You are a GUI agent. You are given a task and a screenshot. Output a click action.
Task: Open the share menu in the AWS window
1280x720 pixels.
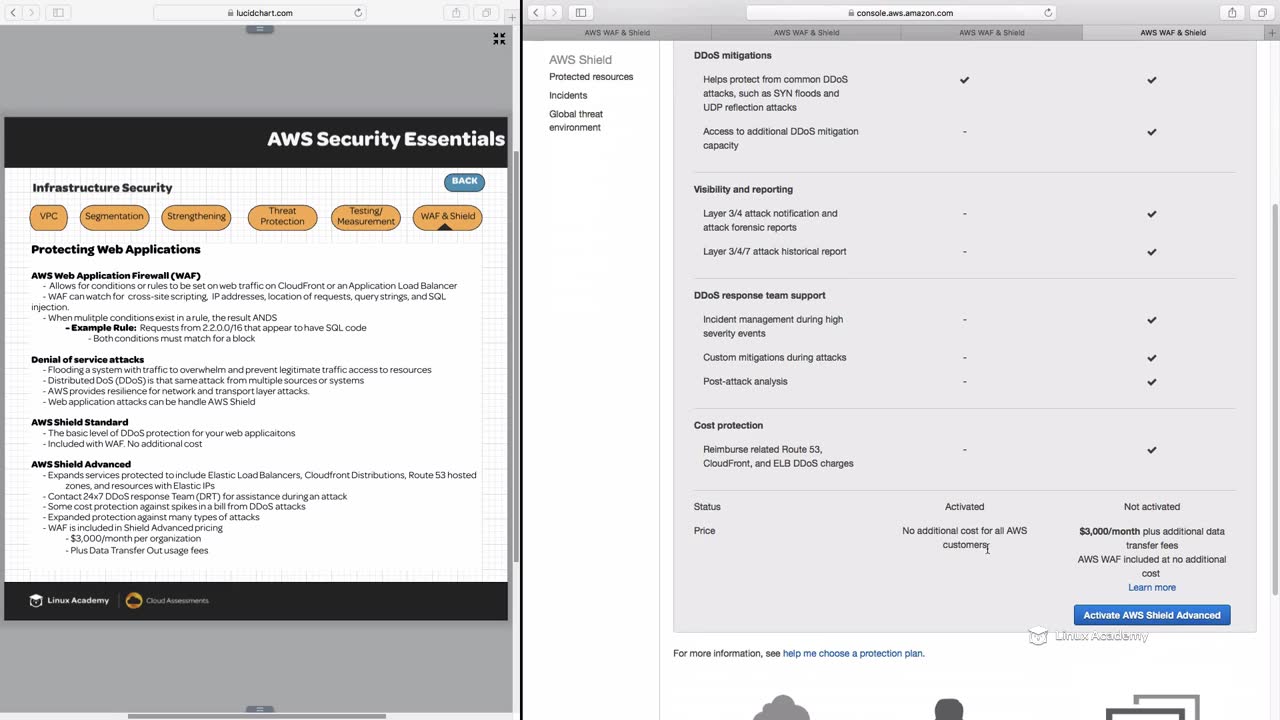[x=1232, y=13]
